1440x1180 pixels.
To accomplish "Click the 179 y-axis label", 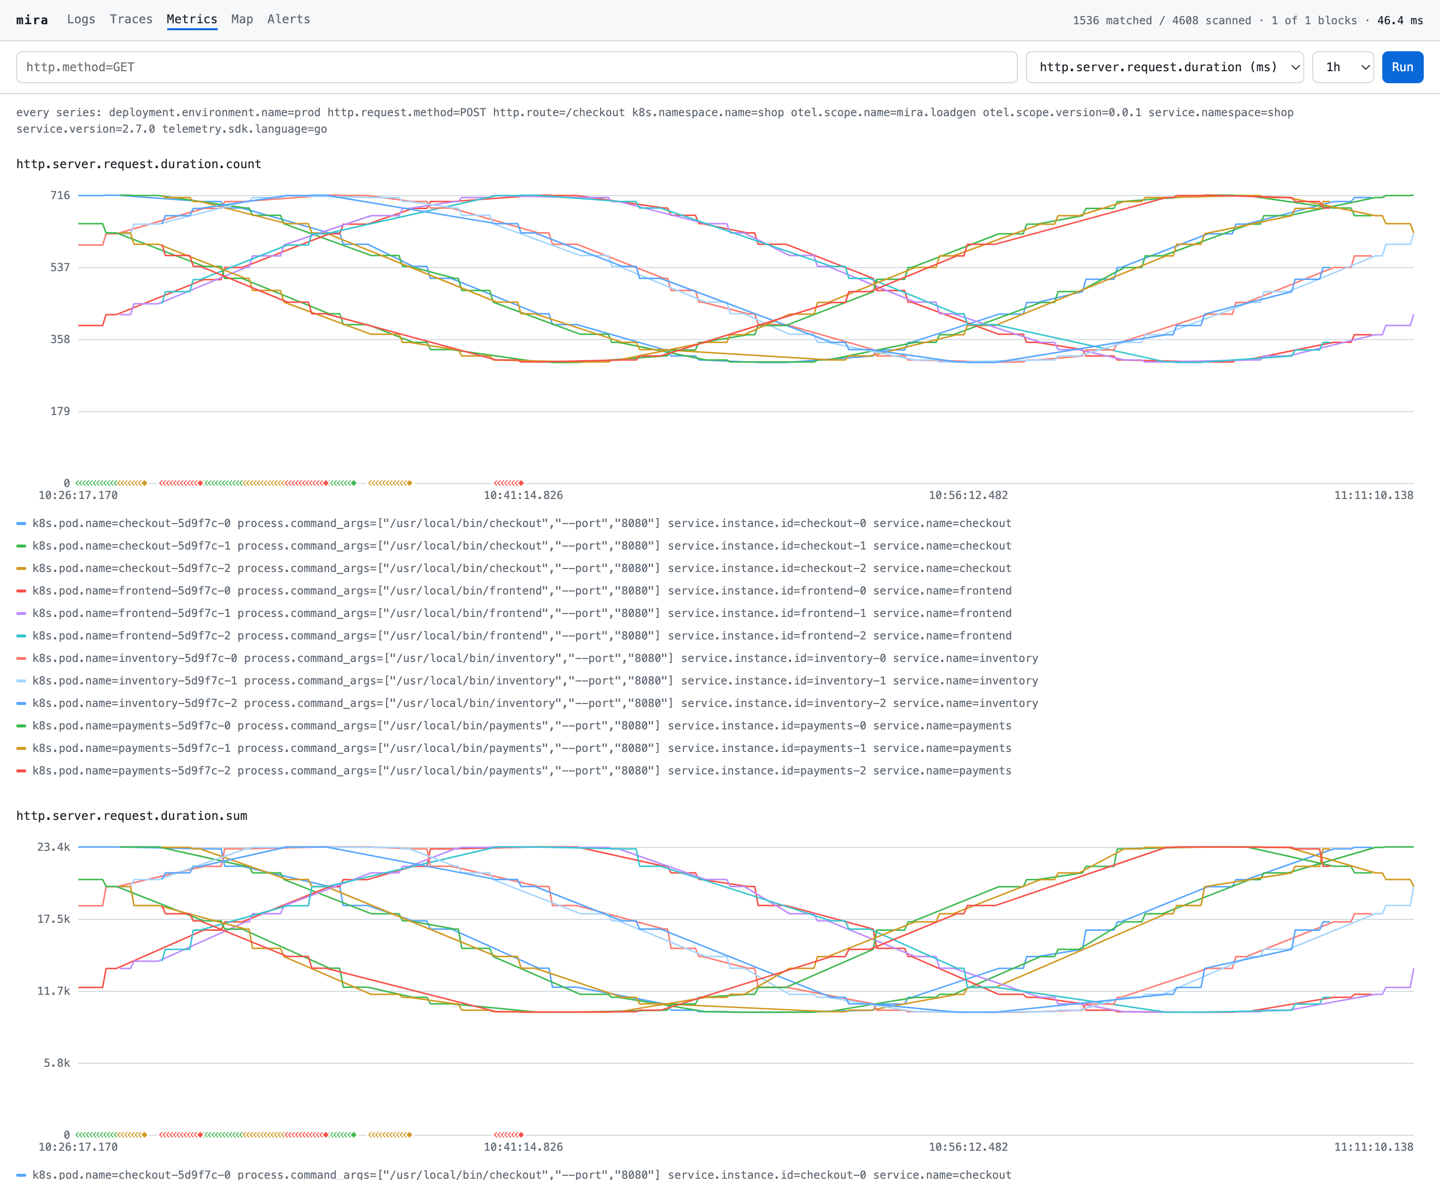I will [x=60, y=411].
